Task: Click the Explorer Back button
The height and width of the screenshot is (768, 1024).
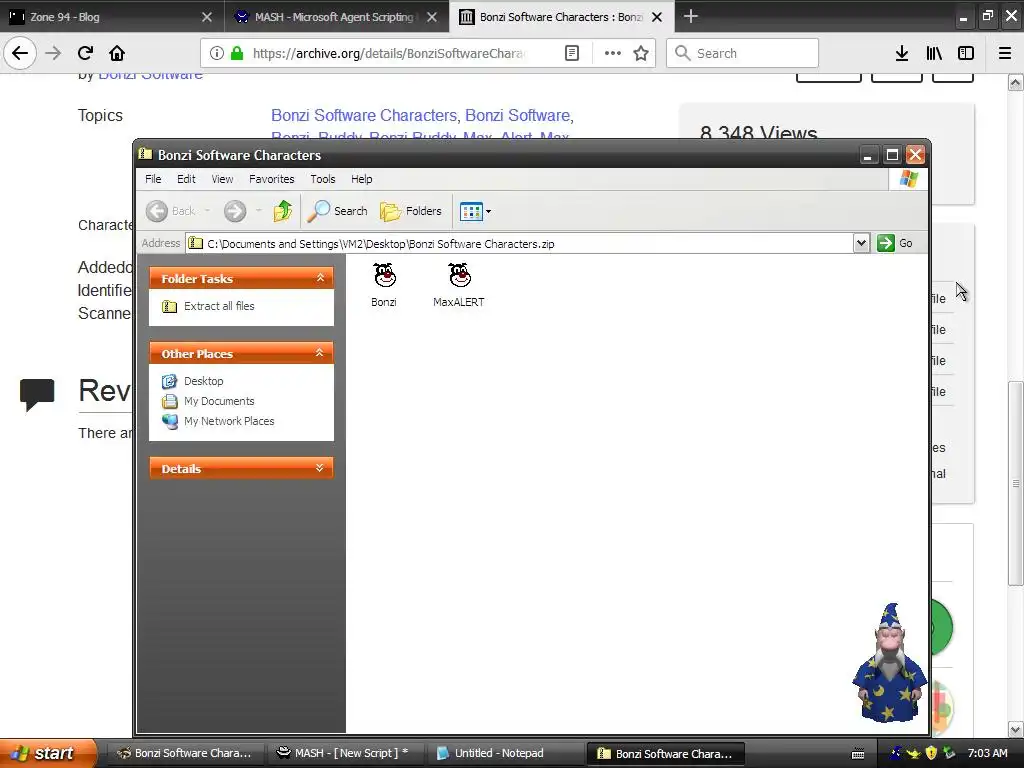Action: point(171,211)
